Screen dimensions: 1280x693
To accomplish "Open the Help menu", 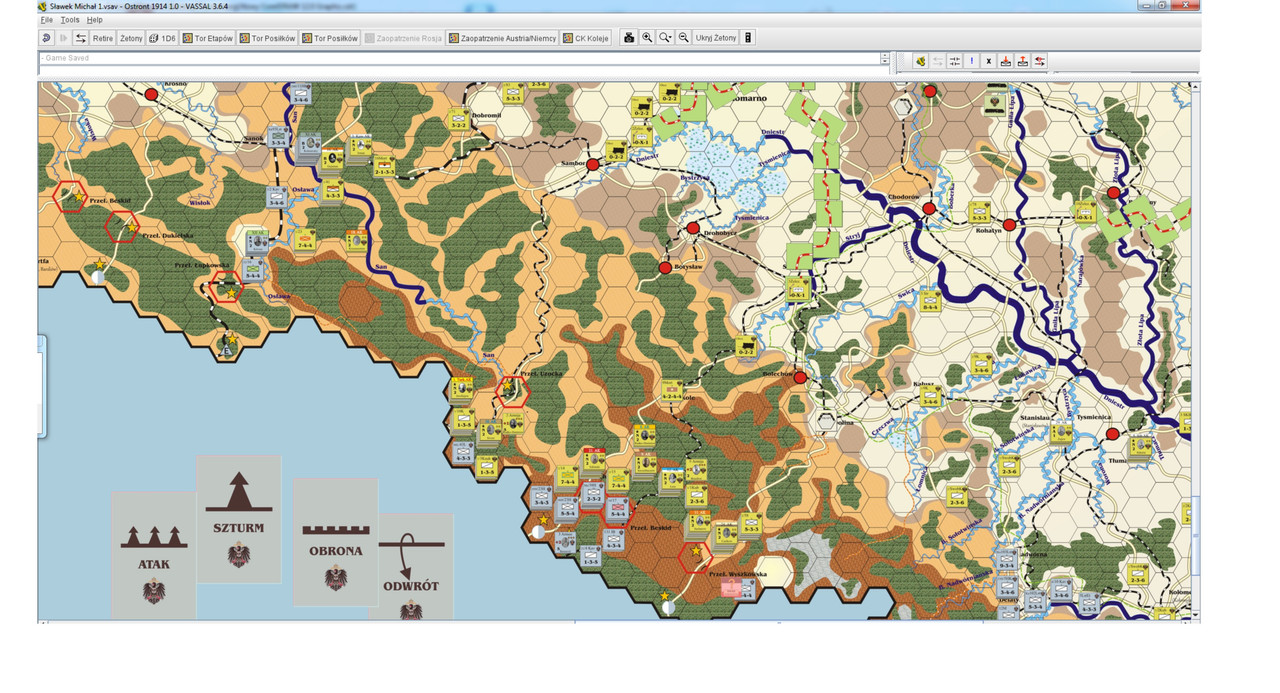I will click(95, 20).
